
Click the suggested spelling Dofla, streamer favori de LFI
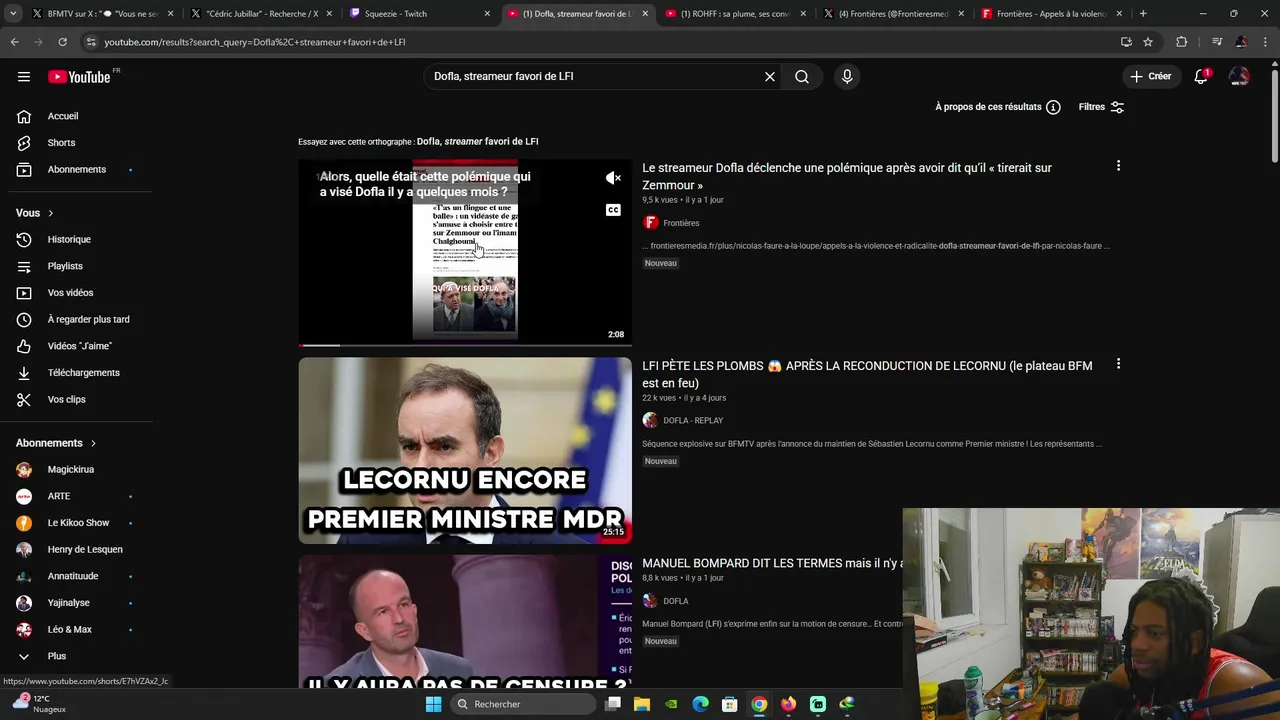coord(477,142)
